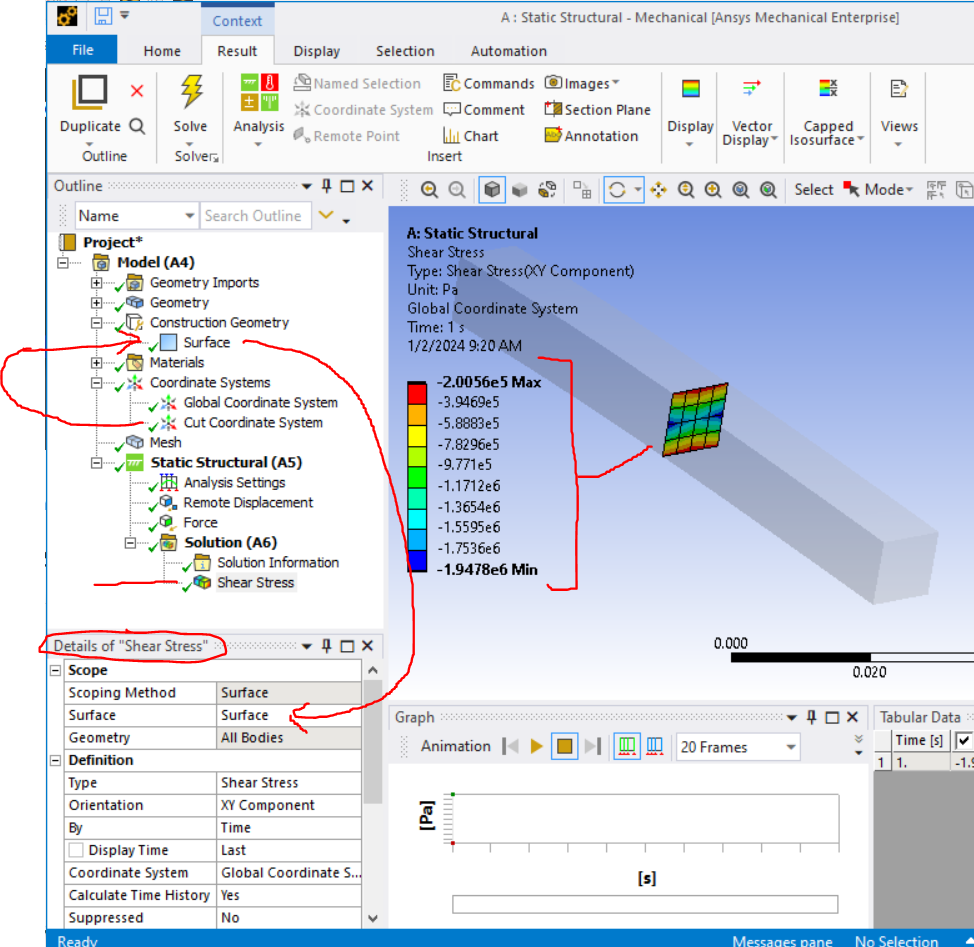Screen dimensions: 974x947
Task: Toggle the Display Time checkbox
Action: pyautogui.click(x=76, y=850)
